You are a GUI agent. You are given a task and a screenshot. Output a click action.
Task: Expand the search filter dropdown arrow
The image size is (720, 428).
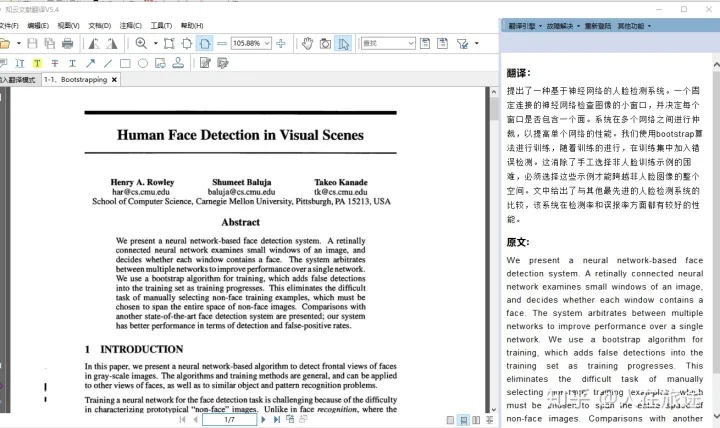click(477, 43)
